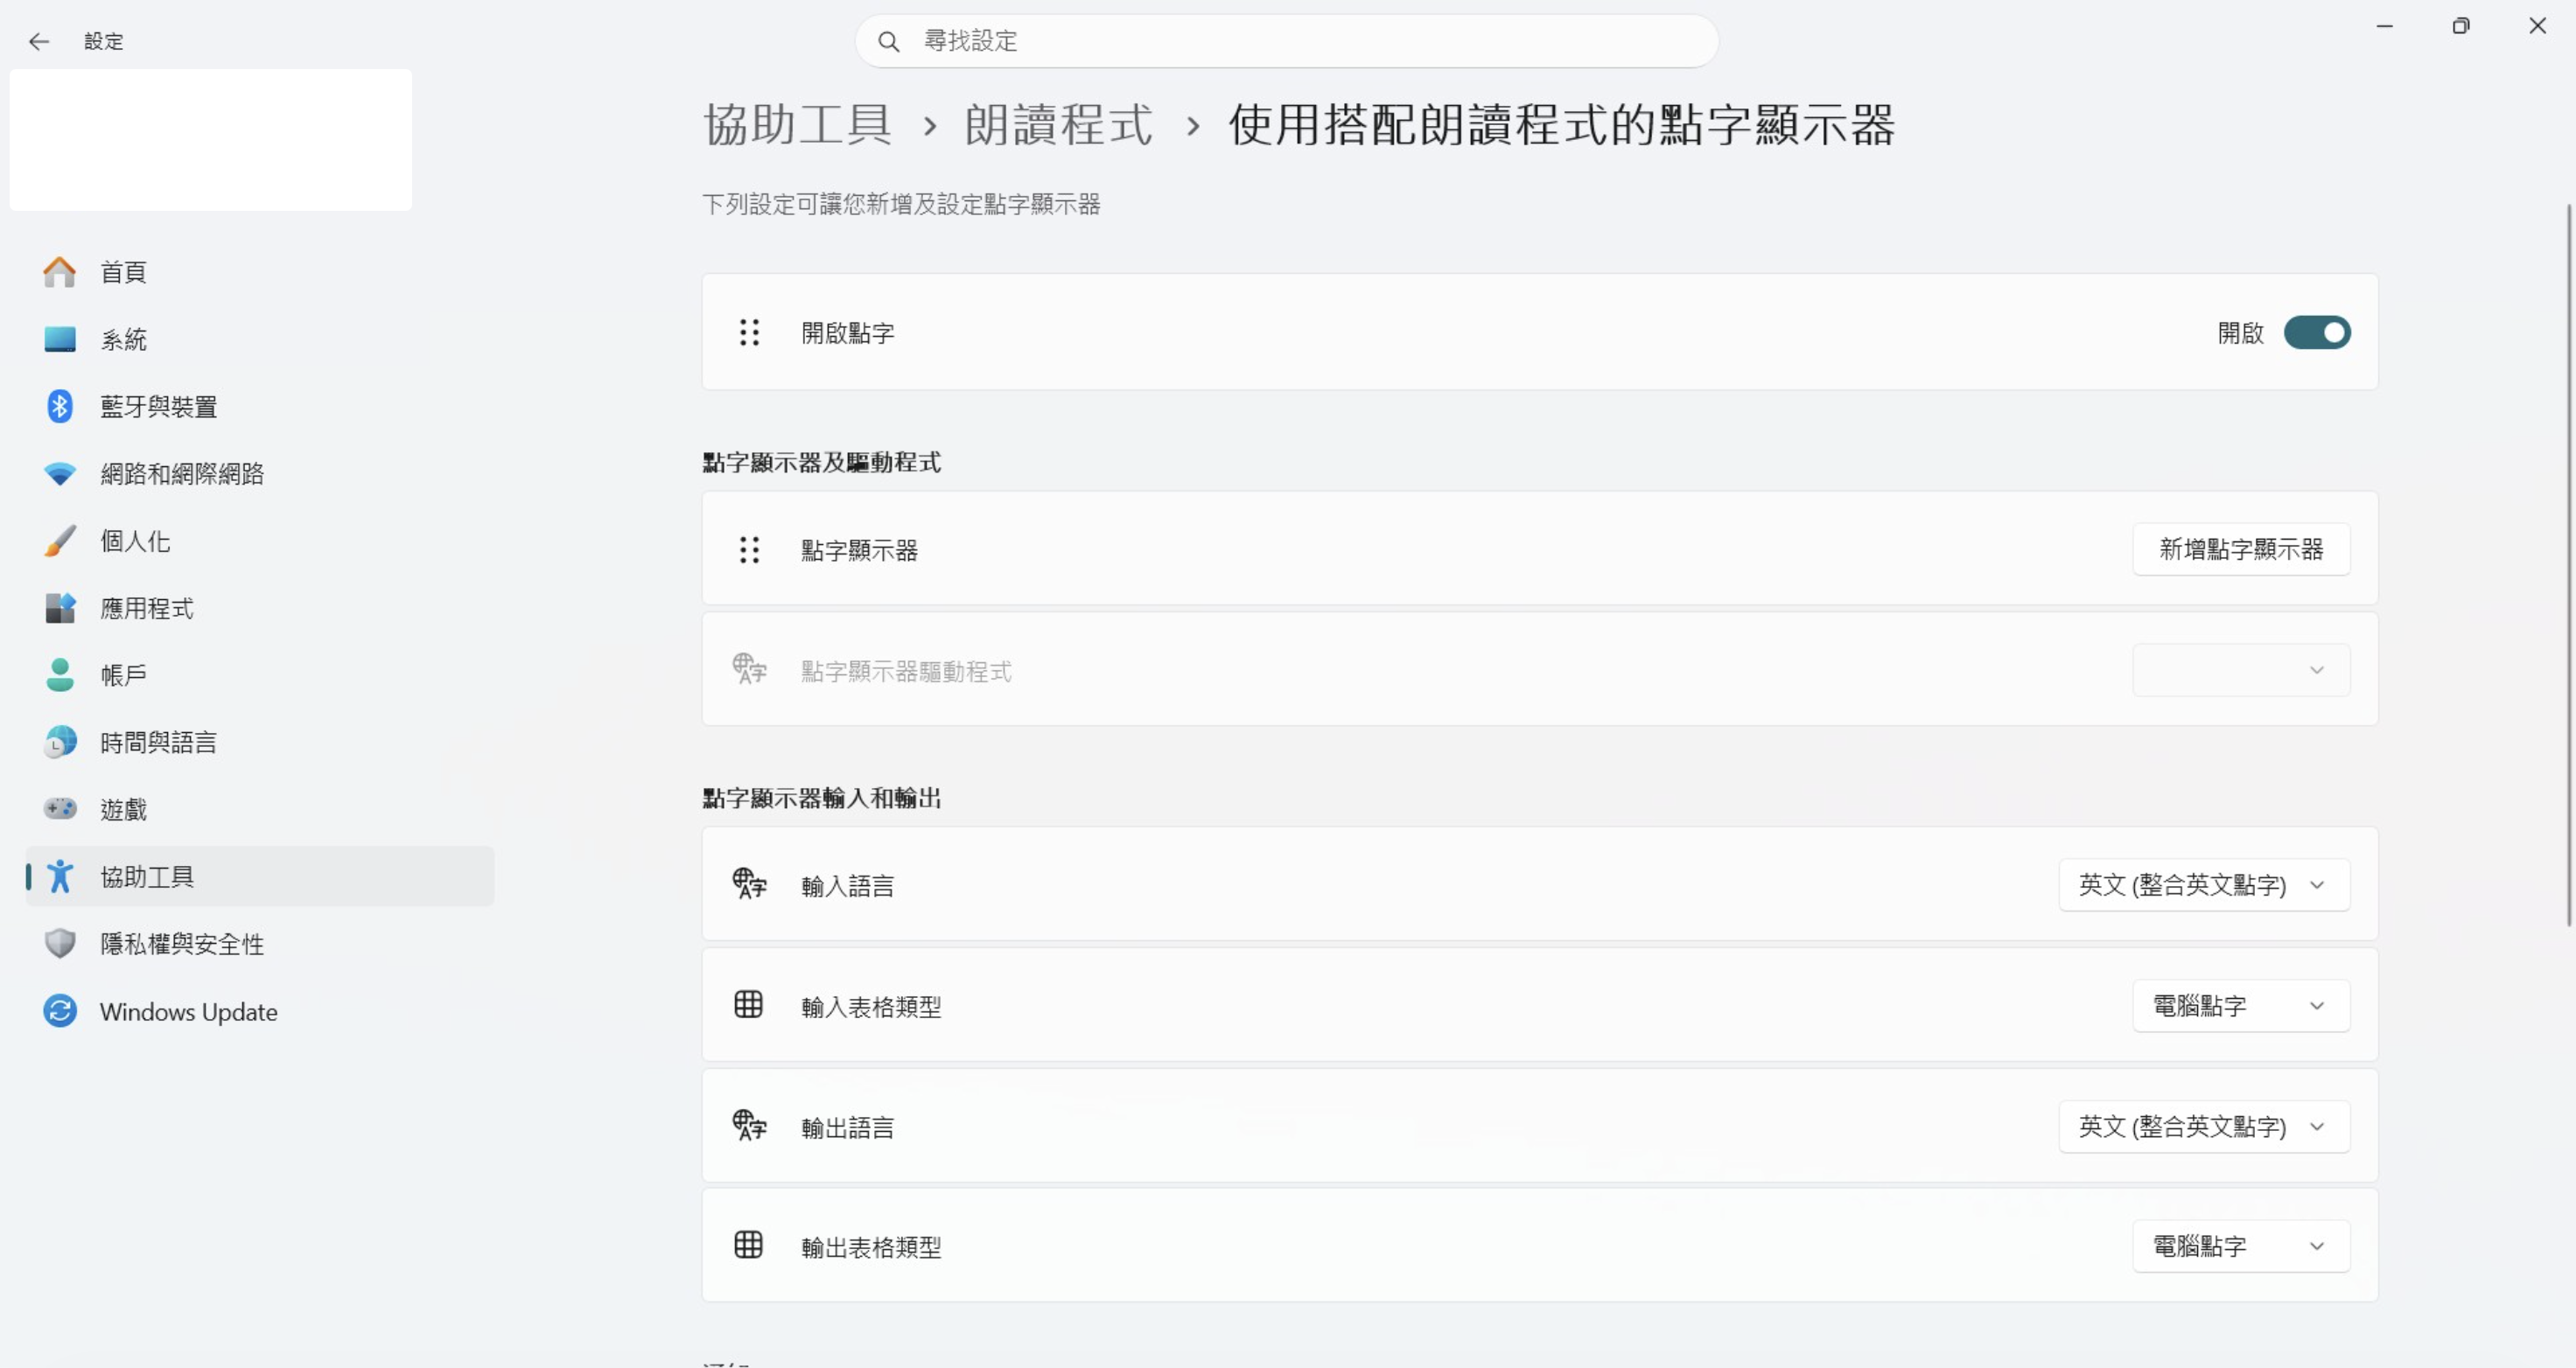Click the 點字顯示器及驅動程式 section heading
This screenshot has width=2576, height=1368.
pyautogui.click(x=822, y=462)
